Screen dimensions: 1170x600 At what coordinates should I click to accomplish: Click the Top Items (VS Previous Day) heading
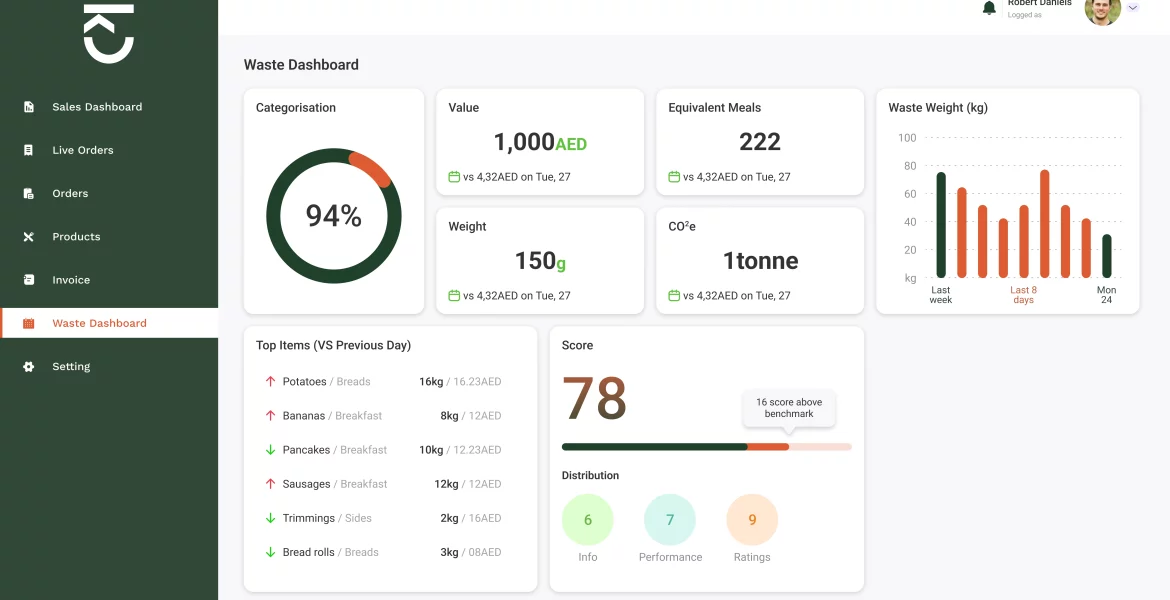tap(334, 346)
